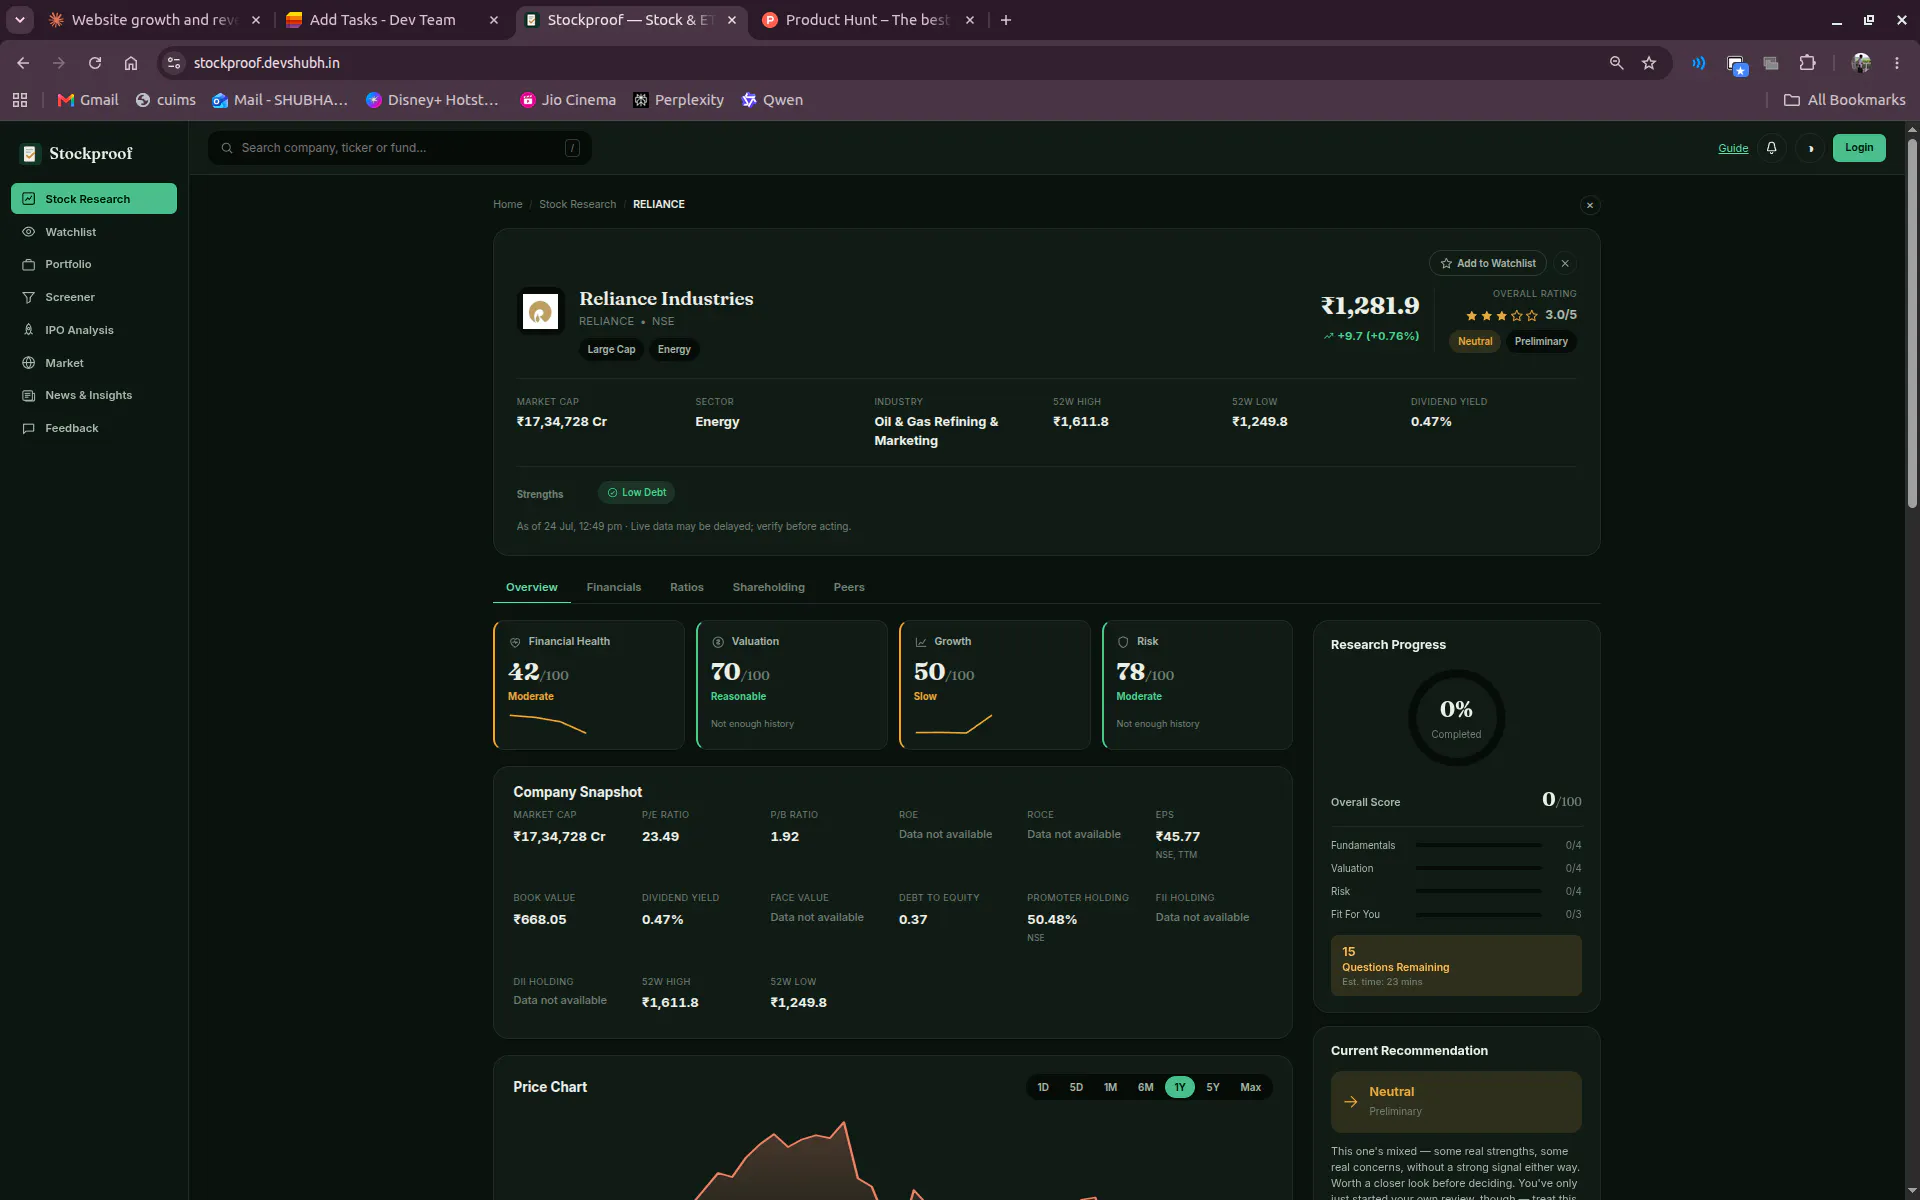Open the Chrome three-dot menu
1920x1200 pixels.
pyautogui.click(x=1897, y=63)
